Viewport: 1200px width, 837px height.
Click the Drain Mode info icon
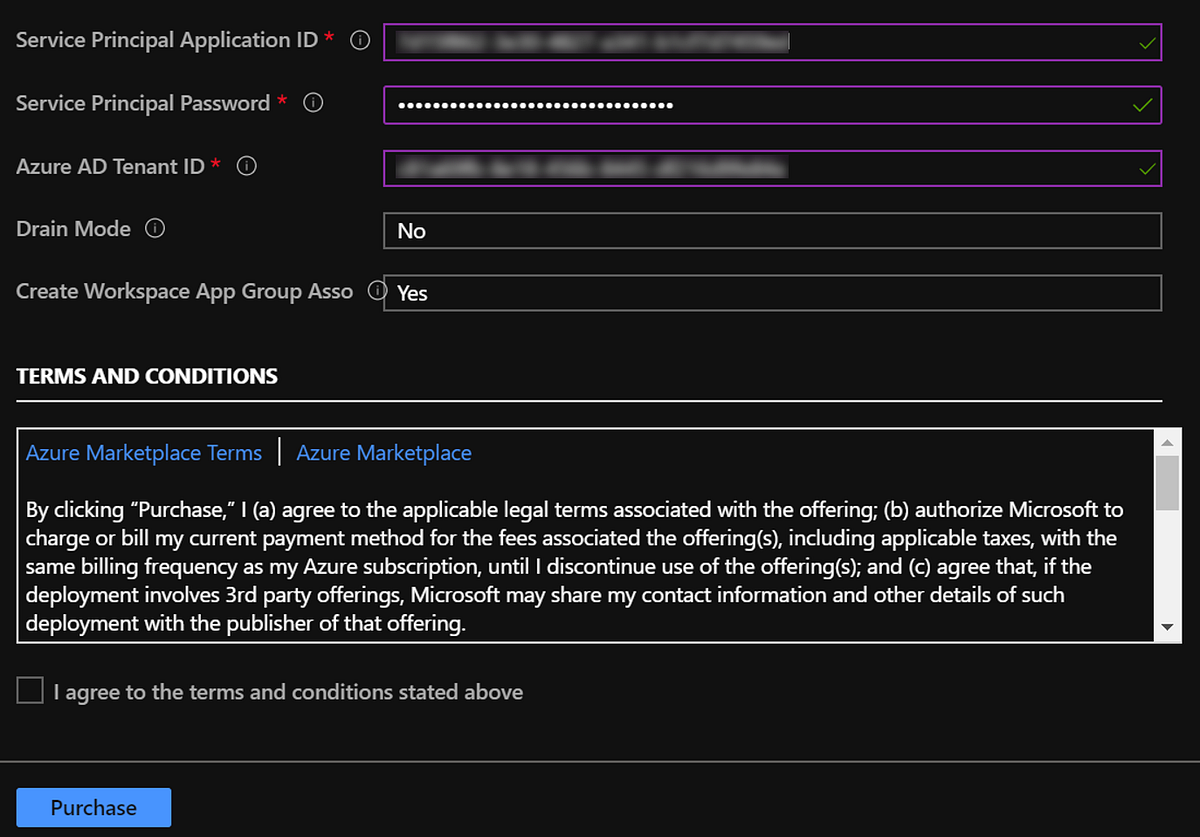(155, 229)
